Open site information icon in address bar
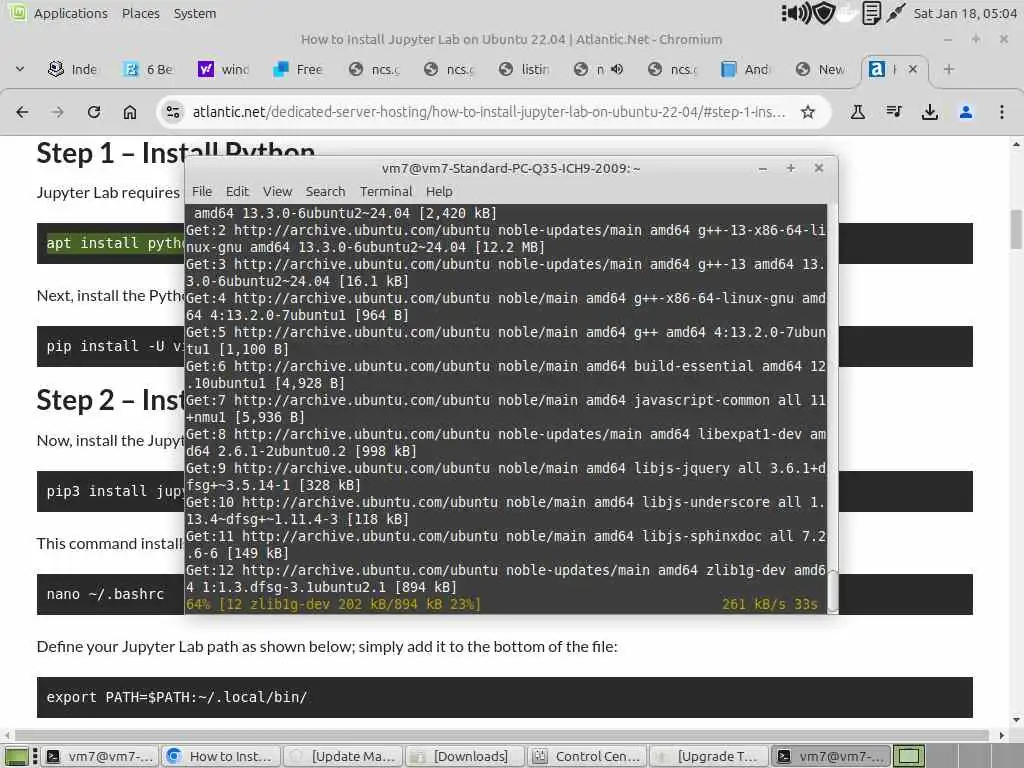Screen dimensions: 1024x768 pyautogui.click(x=173, y=112)
